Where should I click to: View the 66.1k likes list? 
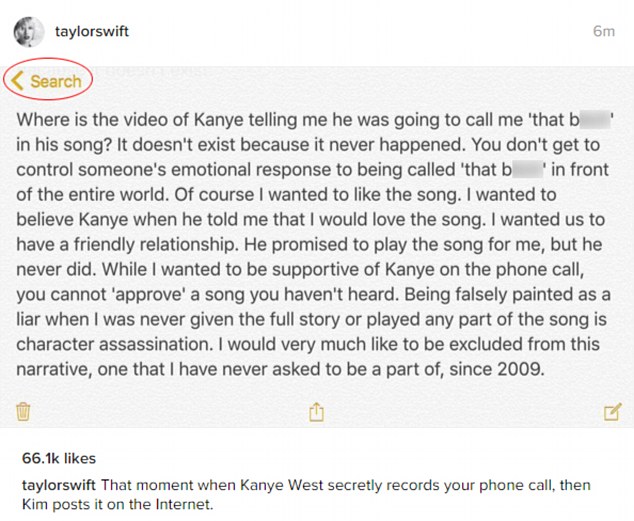59,458
